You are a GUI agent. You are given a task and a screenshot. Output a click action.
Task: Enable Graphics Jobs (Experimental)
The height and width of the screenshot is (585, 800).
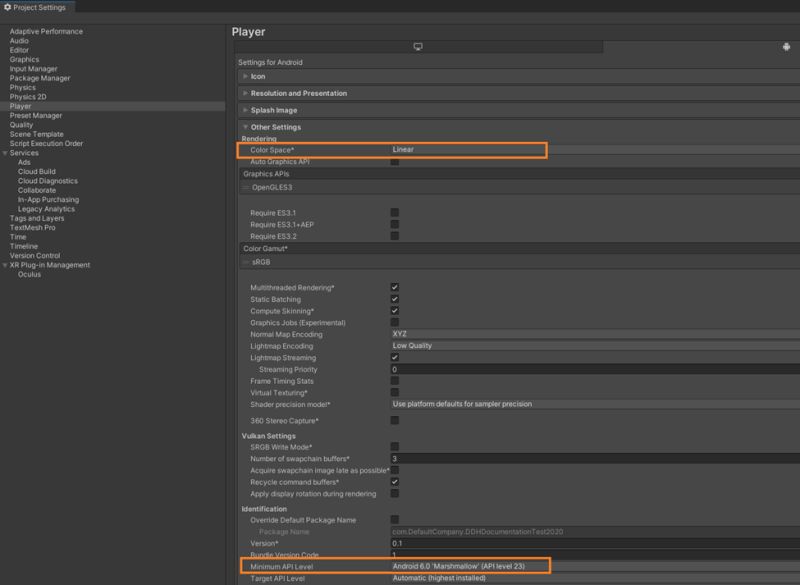(x=393, y=324)
